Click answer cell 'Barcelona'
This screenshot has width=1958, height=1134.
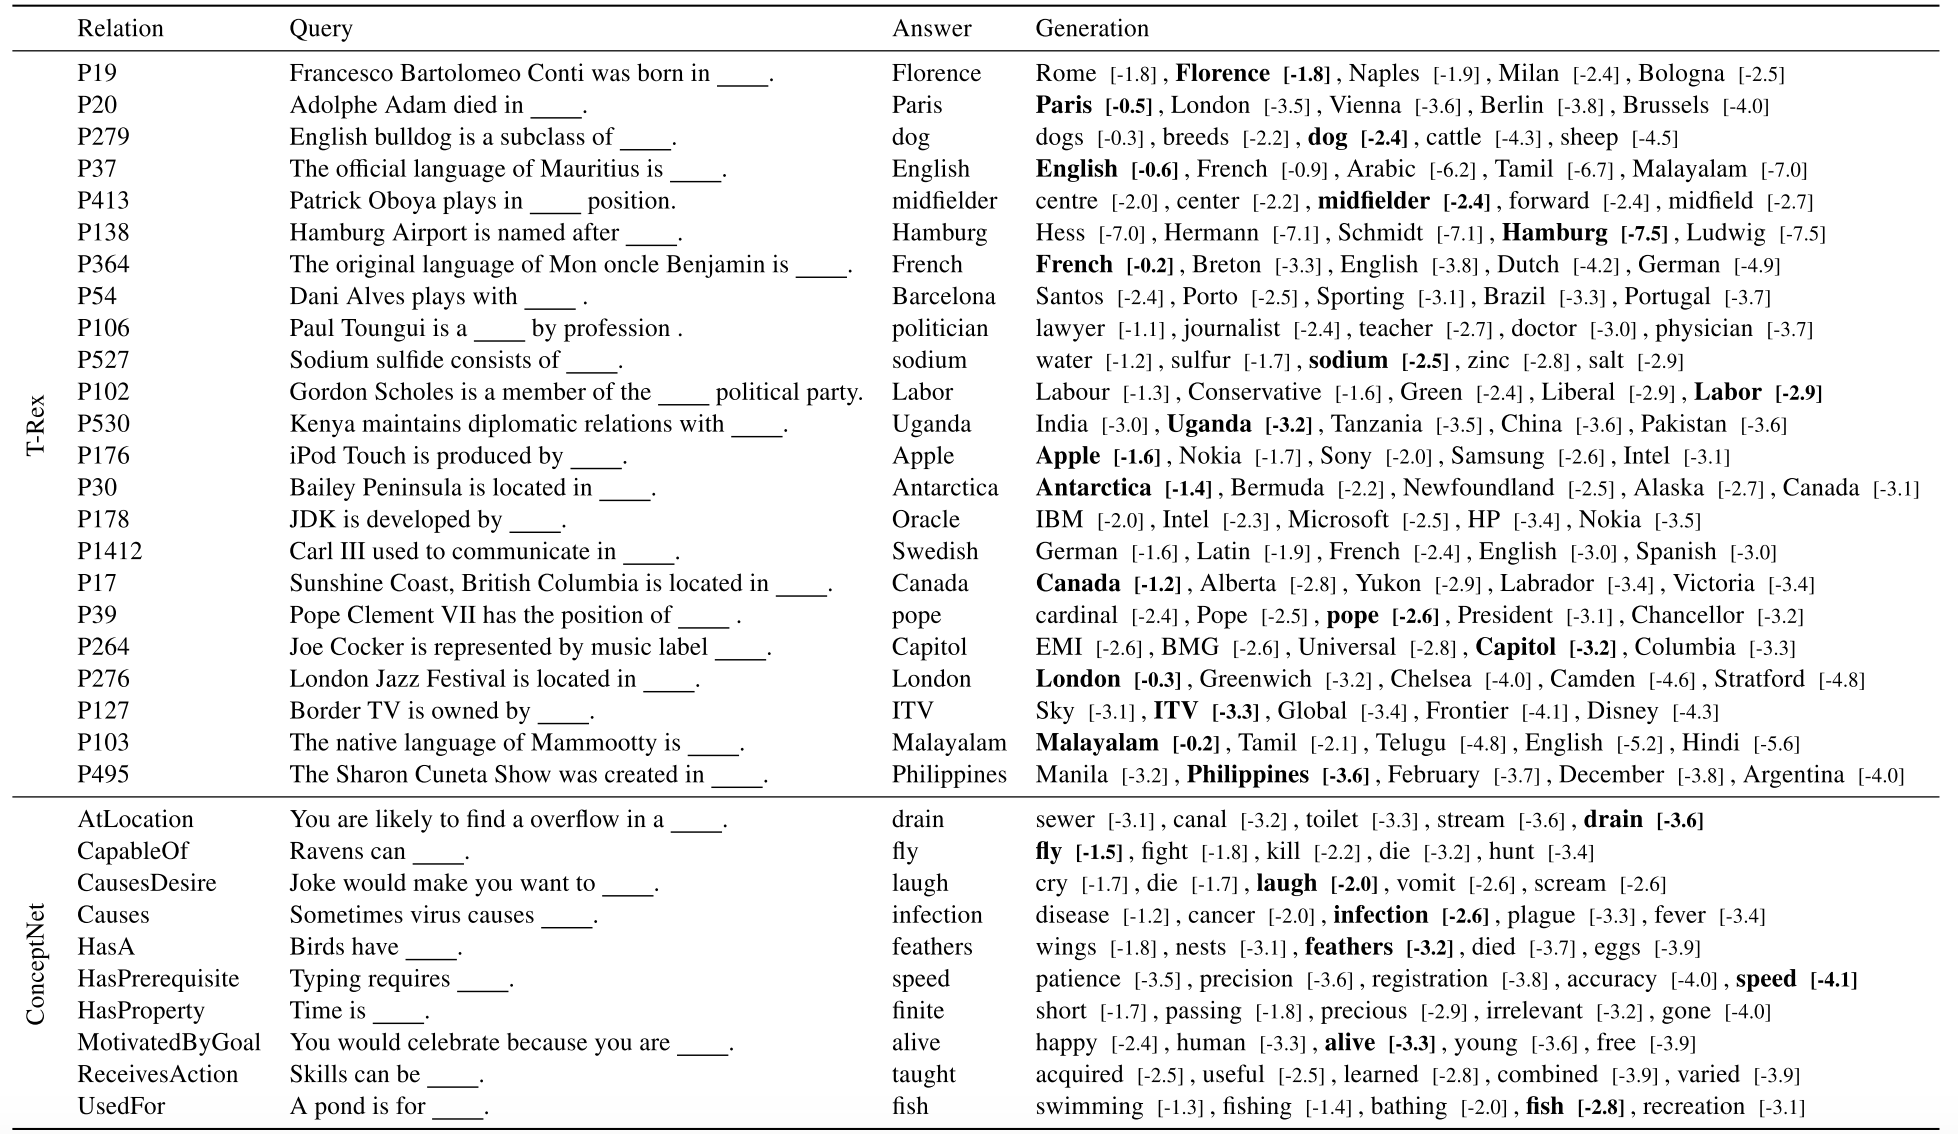(x=944, y=297)
